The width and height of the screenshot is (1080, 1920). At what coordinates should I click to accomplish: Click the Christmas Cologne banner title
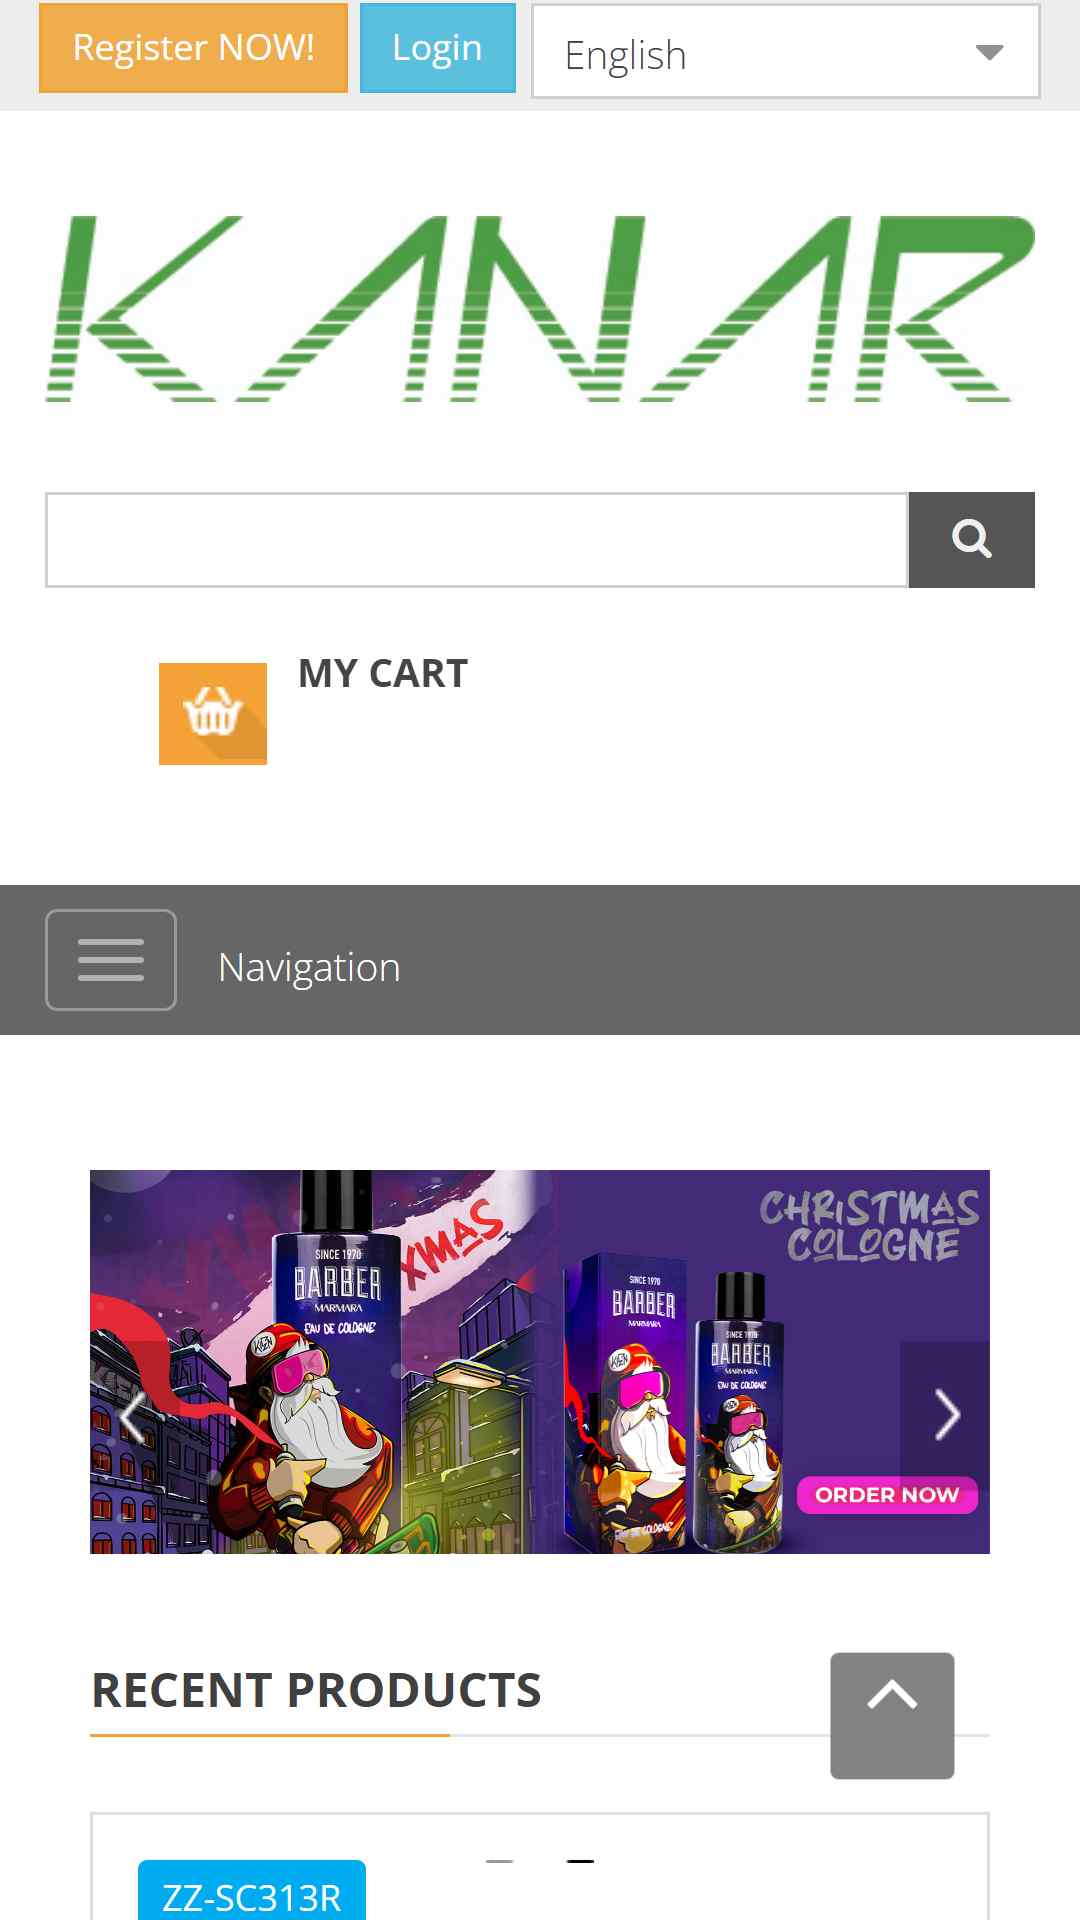tap(870, 1226)
